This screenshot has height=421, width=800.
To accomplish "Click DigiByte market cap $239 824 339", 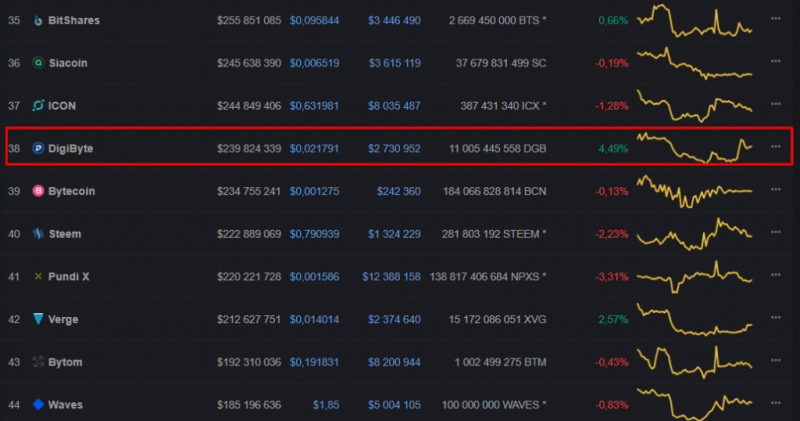I will point(249,148).
